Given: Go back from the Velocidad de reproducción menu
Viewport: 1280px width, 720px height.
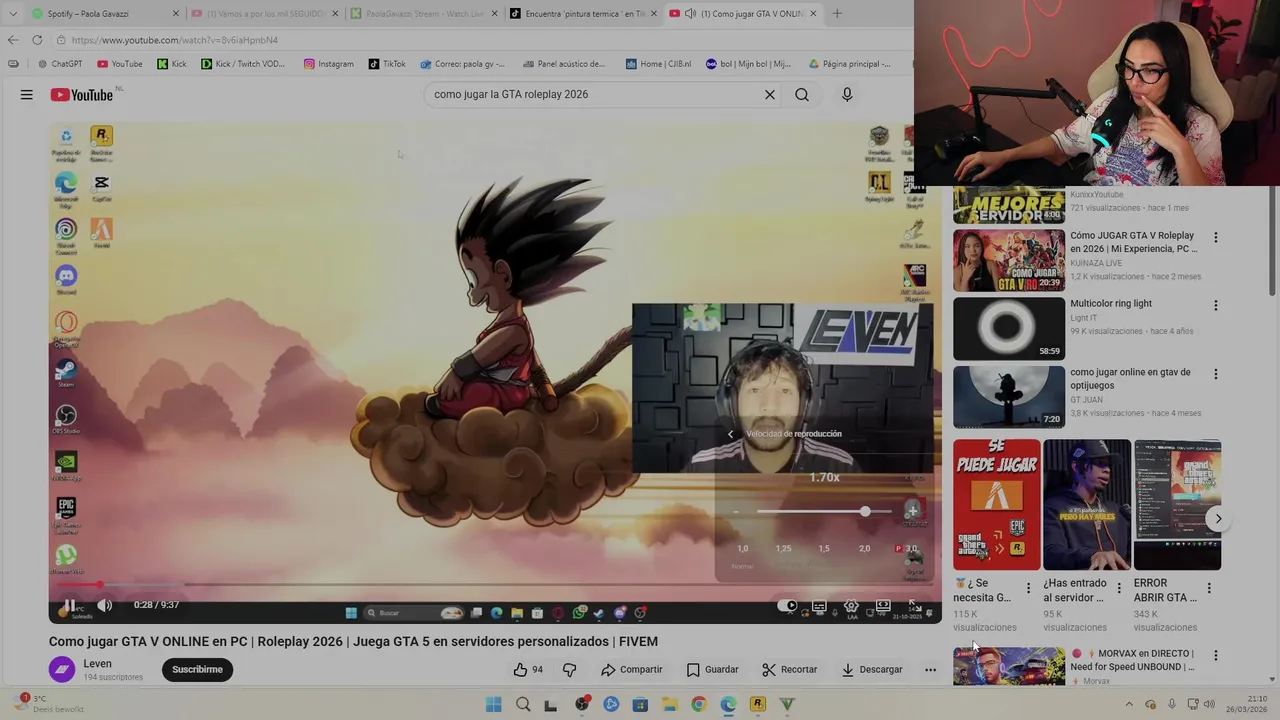Looking at the screenshot, I should 730,434.
